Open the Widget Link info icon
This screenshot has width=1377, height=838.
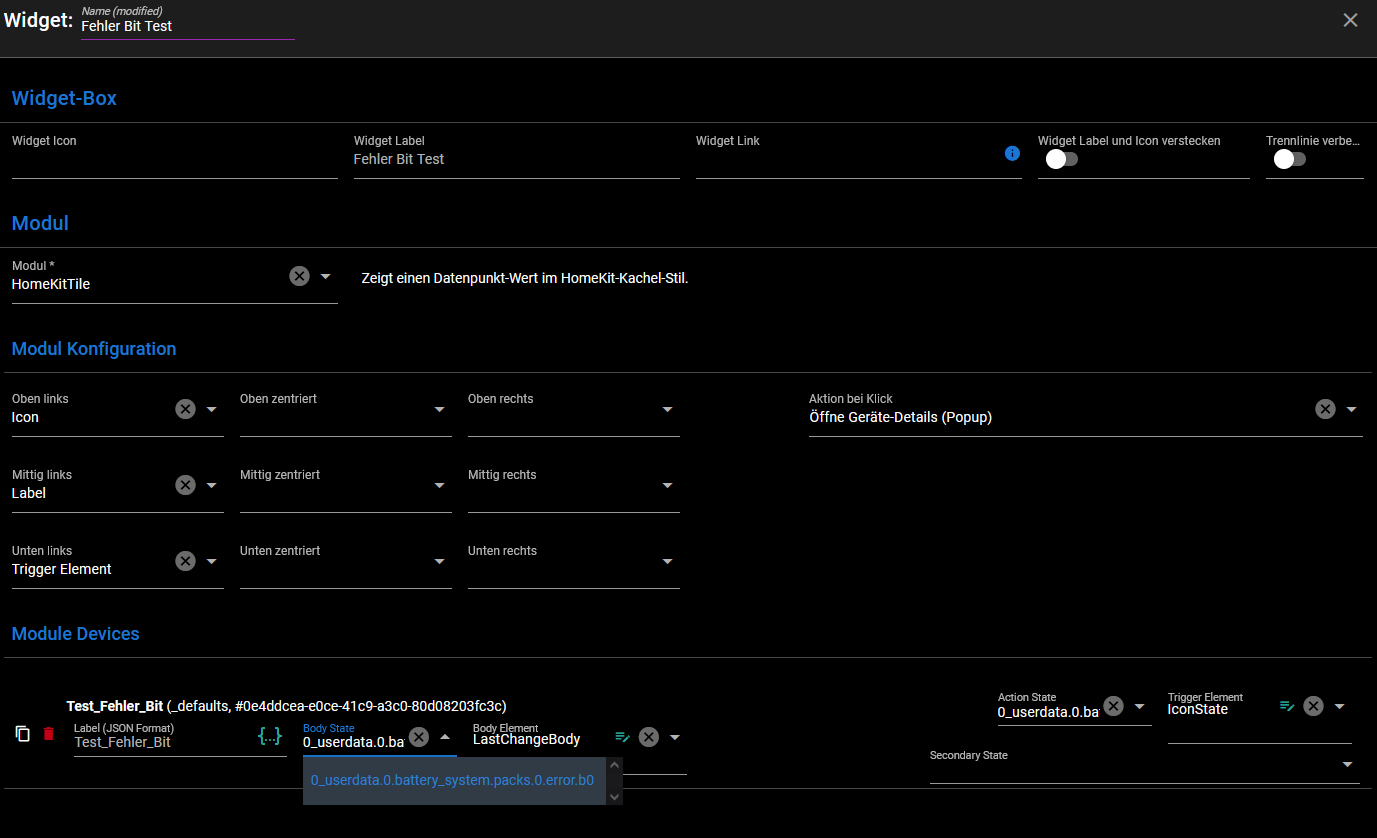coord(1012,153)
